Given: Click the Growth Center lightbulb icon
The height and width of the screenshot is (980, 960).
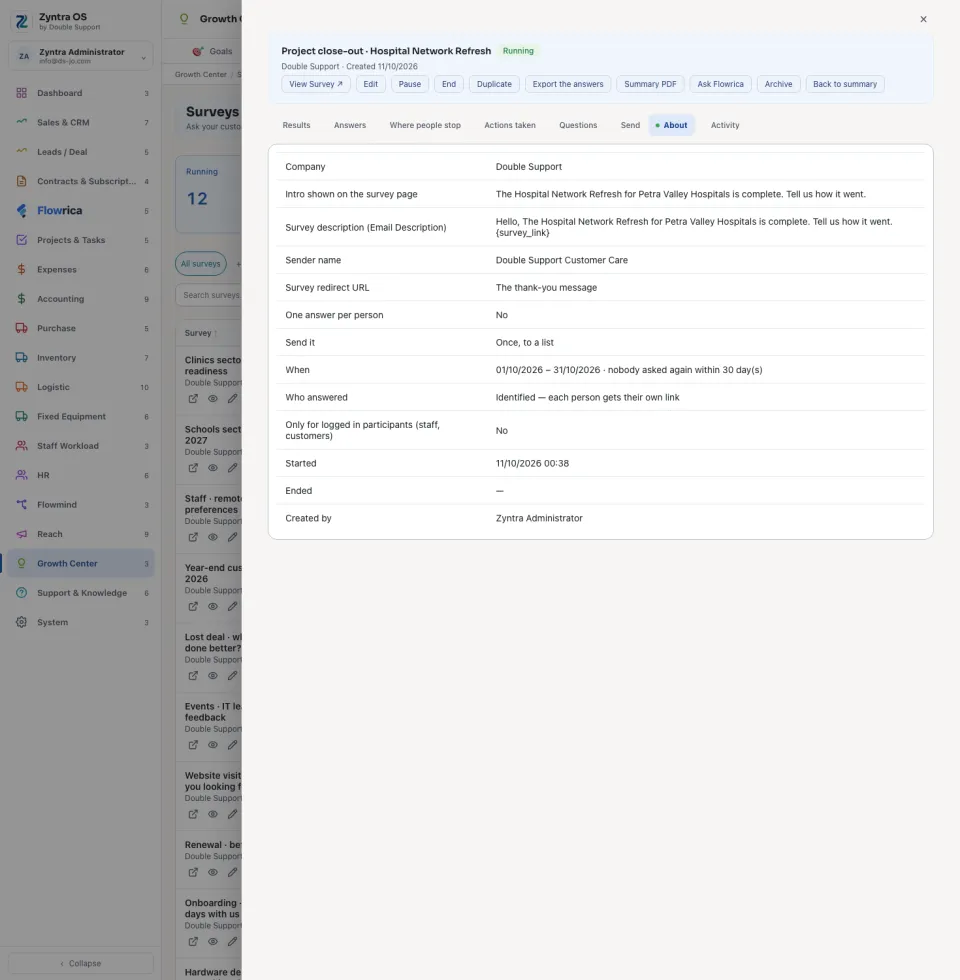Looking at the screenshot, I should (x=21, y=563).
